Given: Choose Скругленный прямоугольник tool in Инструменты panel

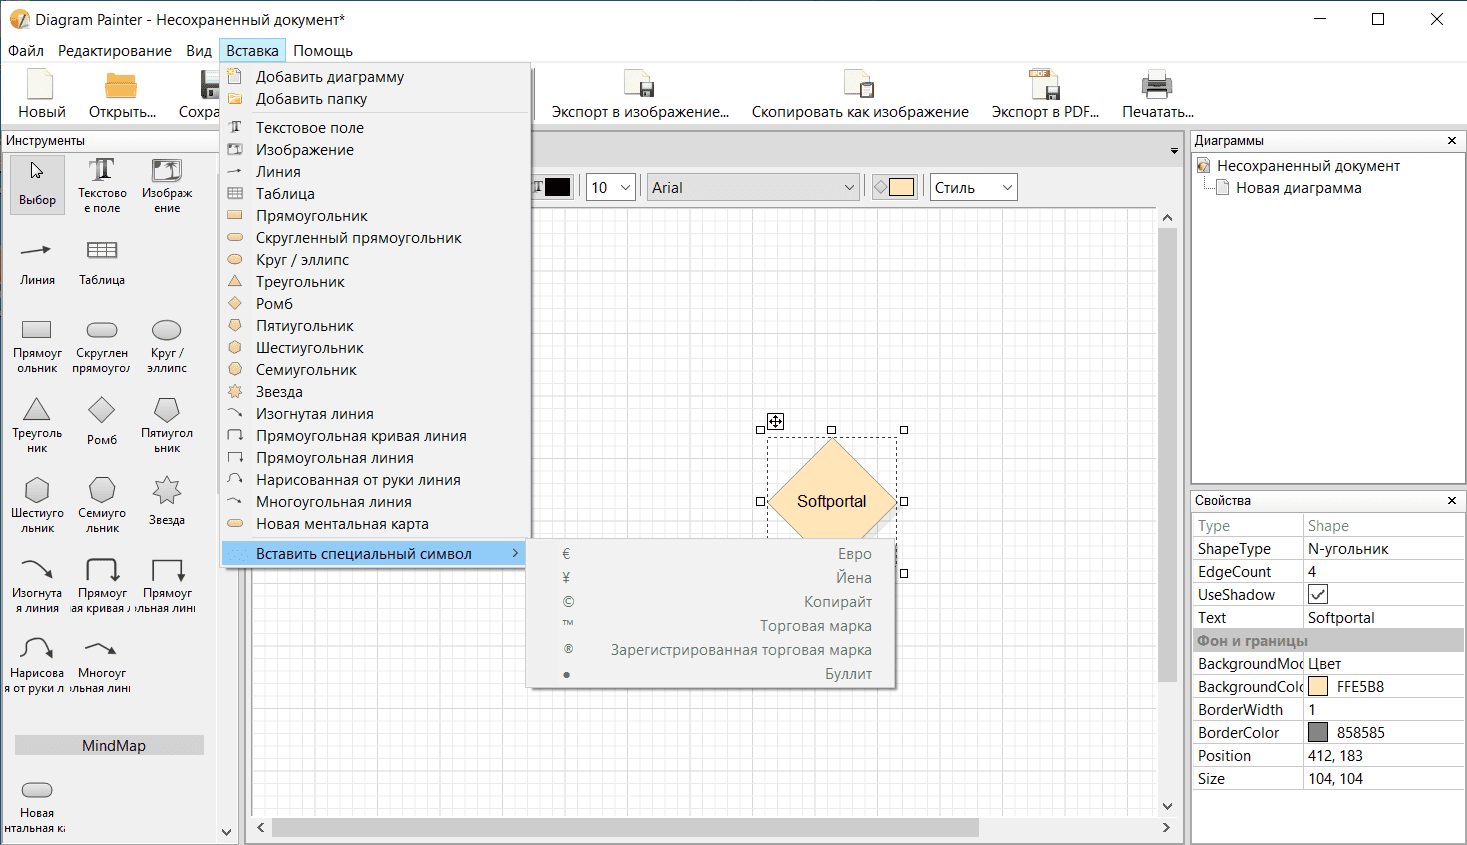Looking at the screenshot, I should (x=102, y=345).
